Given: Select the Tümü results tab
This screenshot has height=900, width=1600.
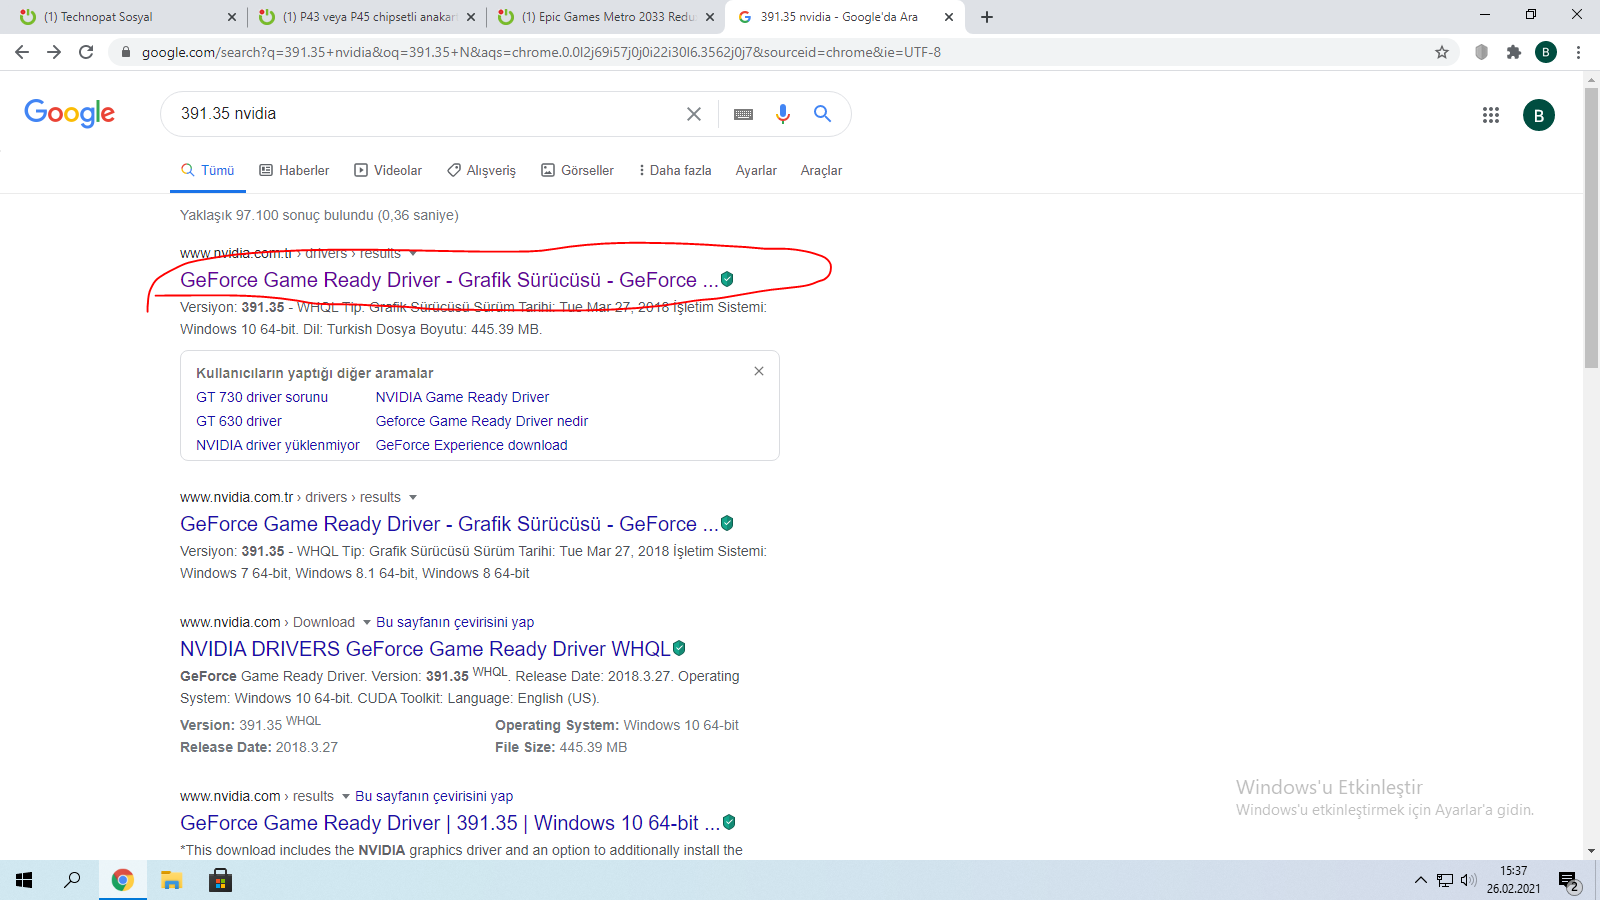Looking at the screenshot, I should coord(208,171).
